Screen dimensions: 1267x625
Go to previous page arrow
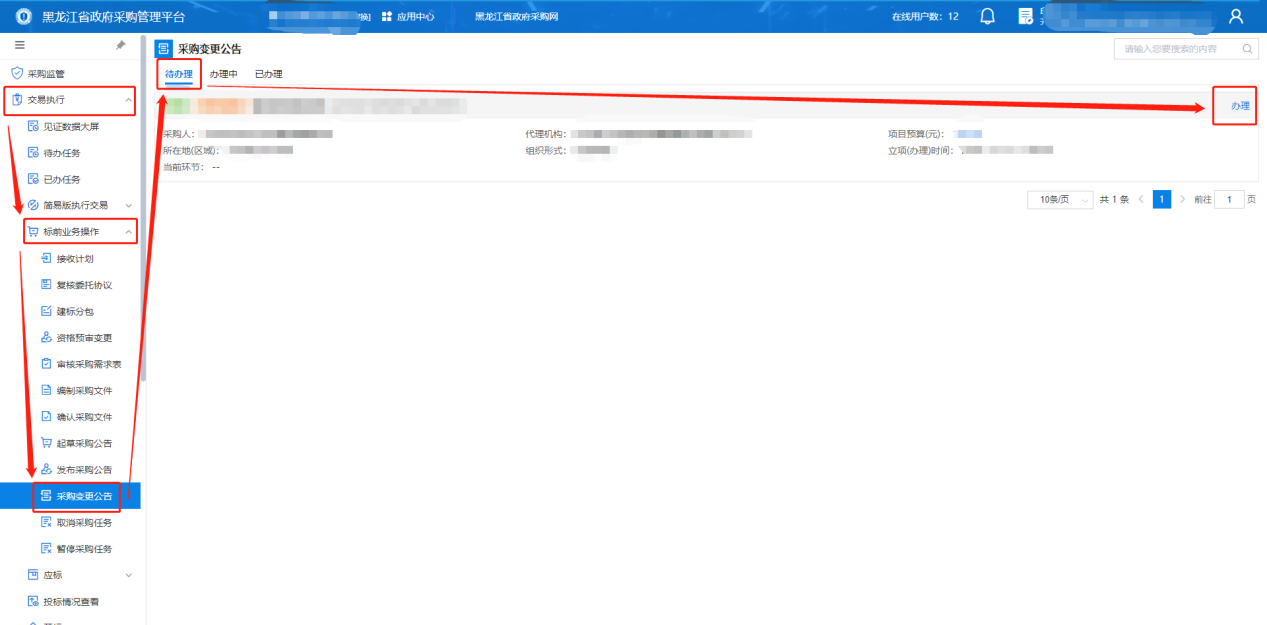tap(1141, 199)
